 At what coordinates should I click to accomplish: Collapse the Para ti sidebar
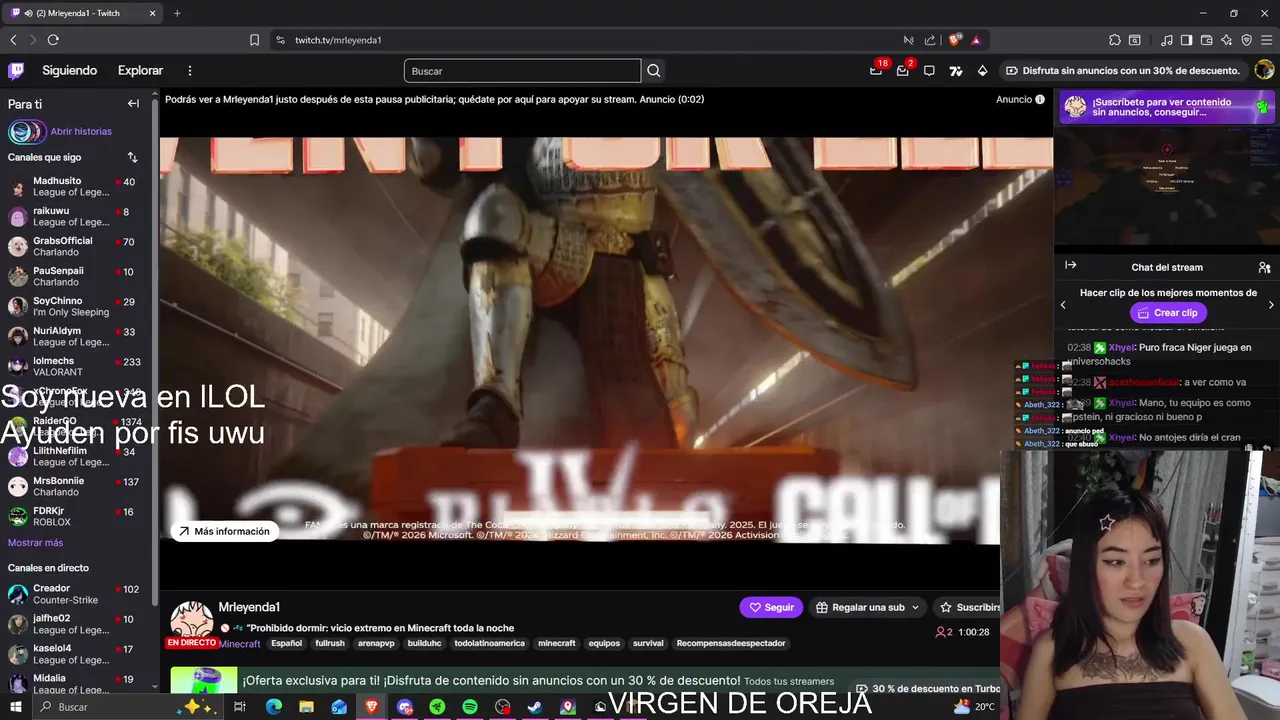point(133,103)
